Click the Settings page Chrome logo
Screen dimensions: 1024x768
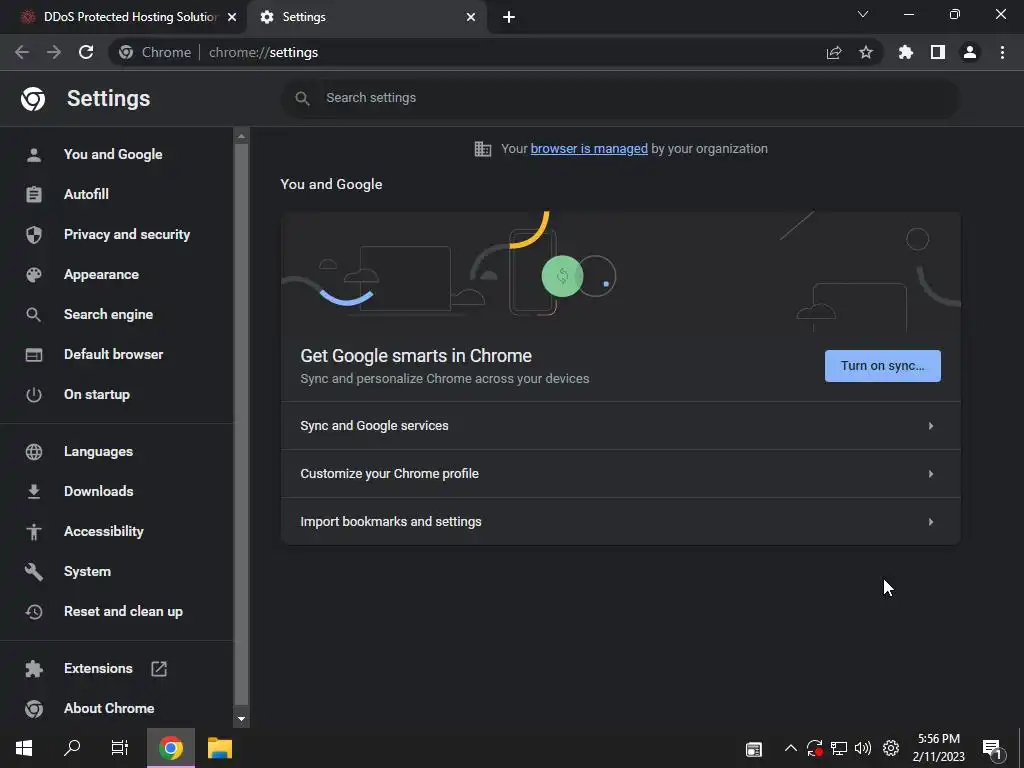pos(33,99)
